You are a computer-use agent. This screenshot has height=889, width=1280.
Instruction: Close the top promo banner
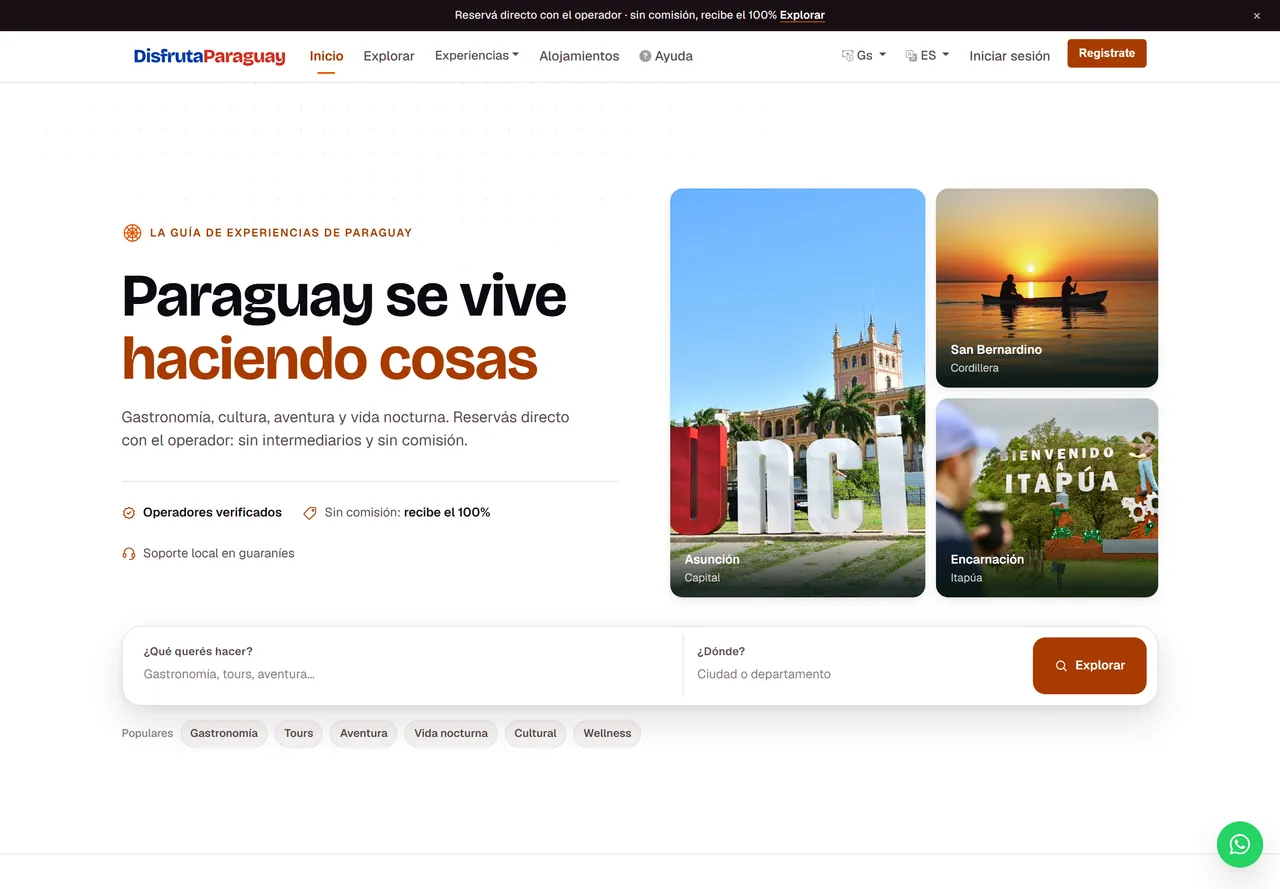pyautogui.click(x=1257, y=16)
